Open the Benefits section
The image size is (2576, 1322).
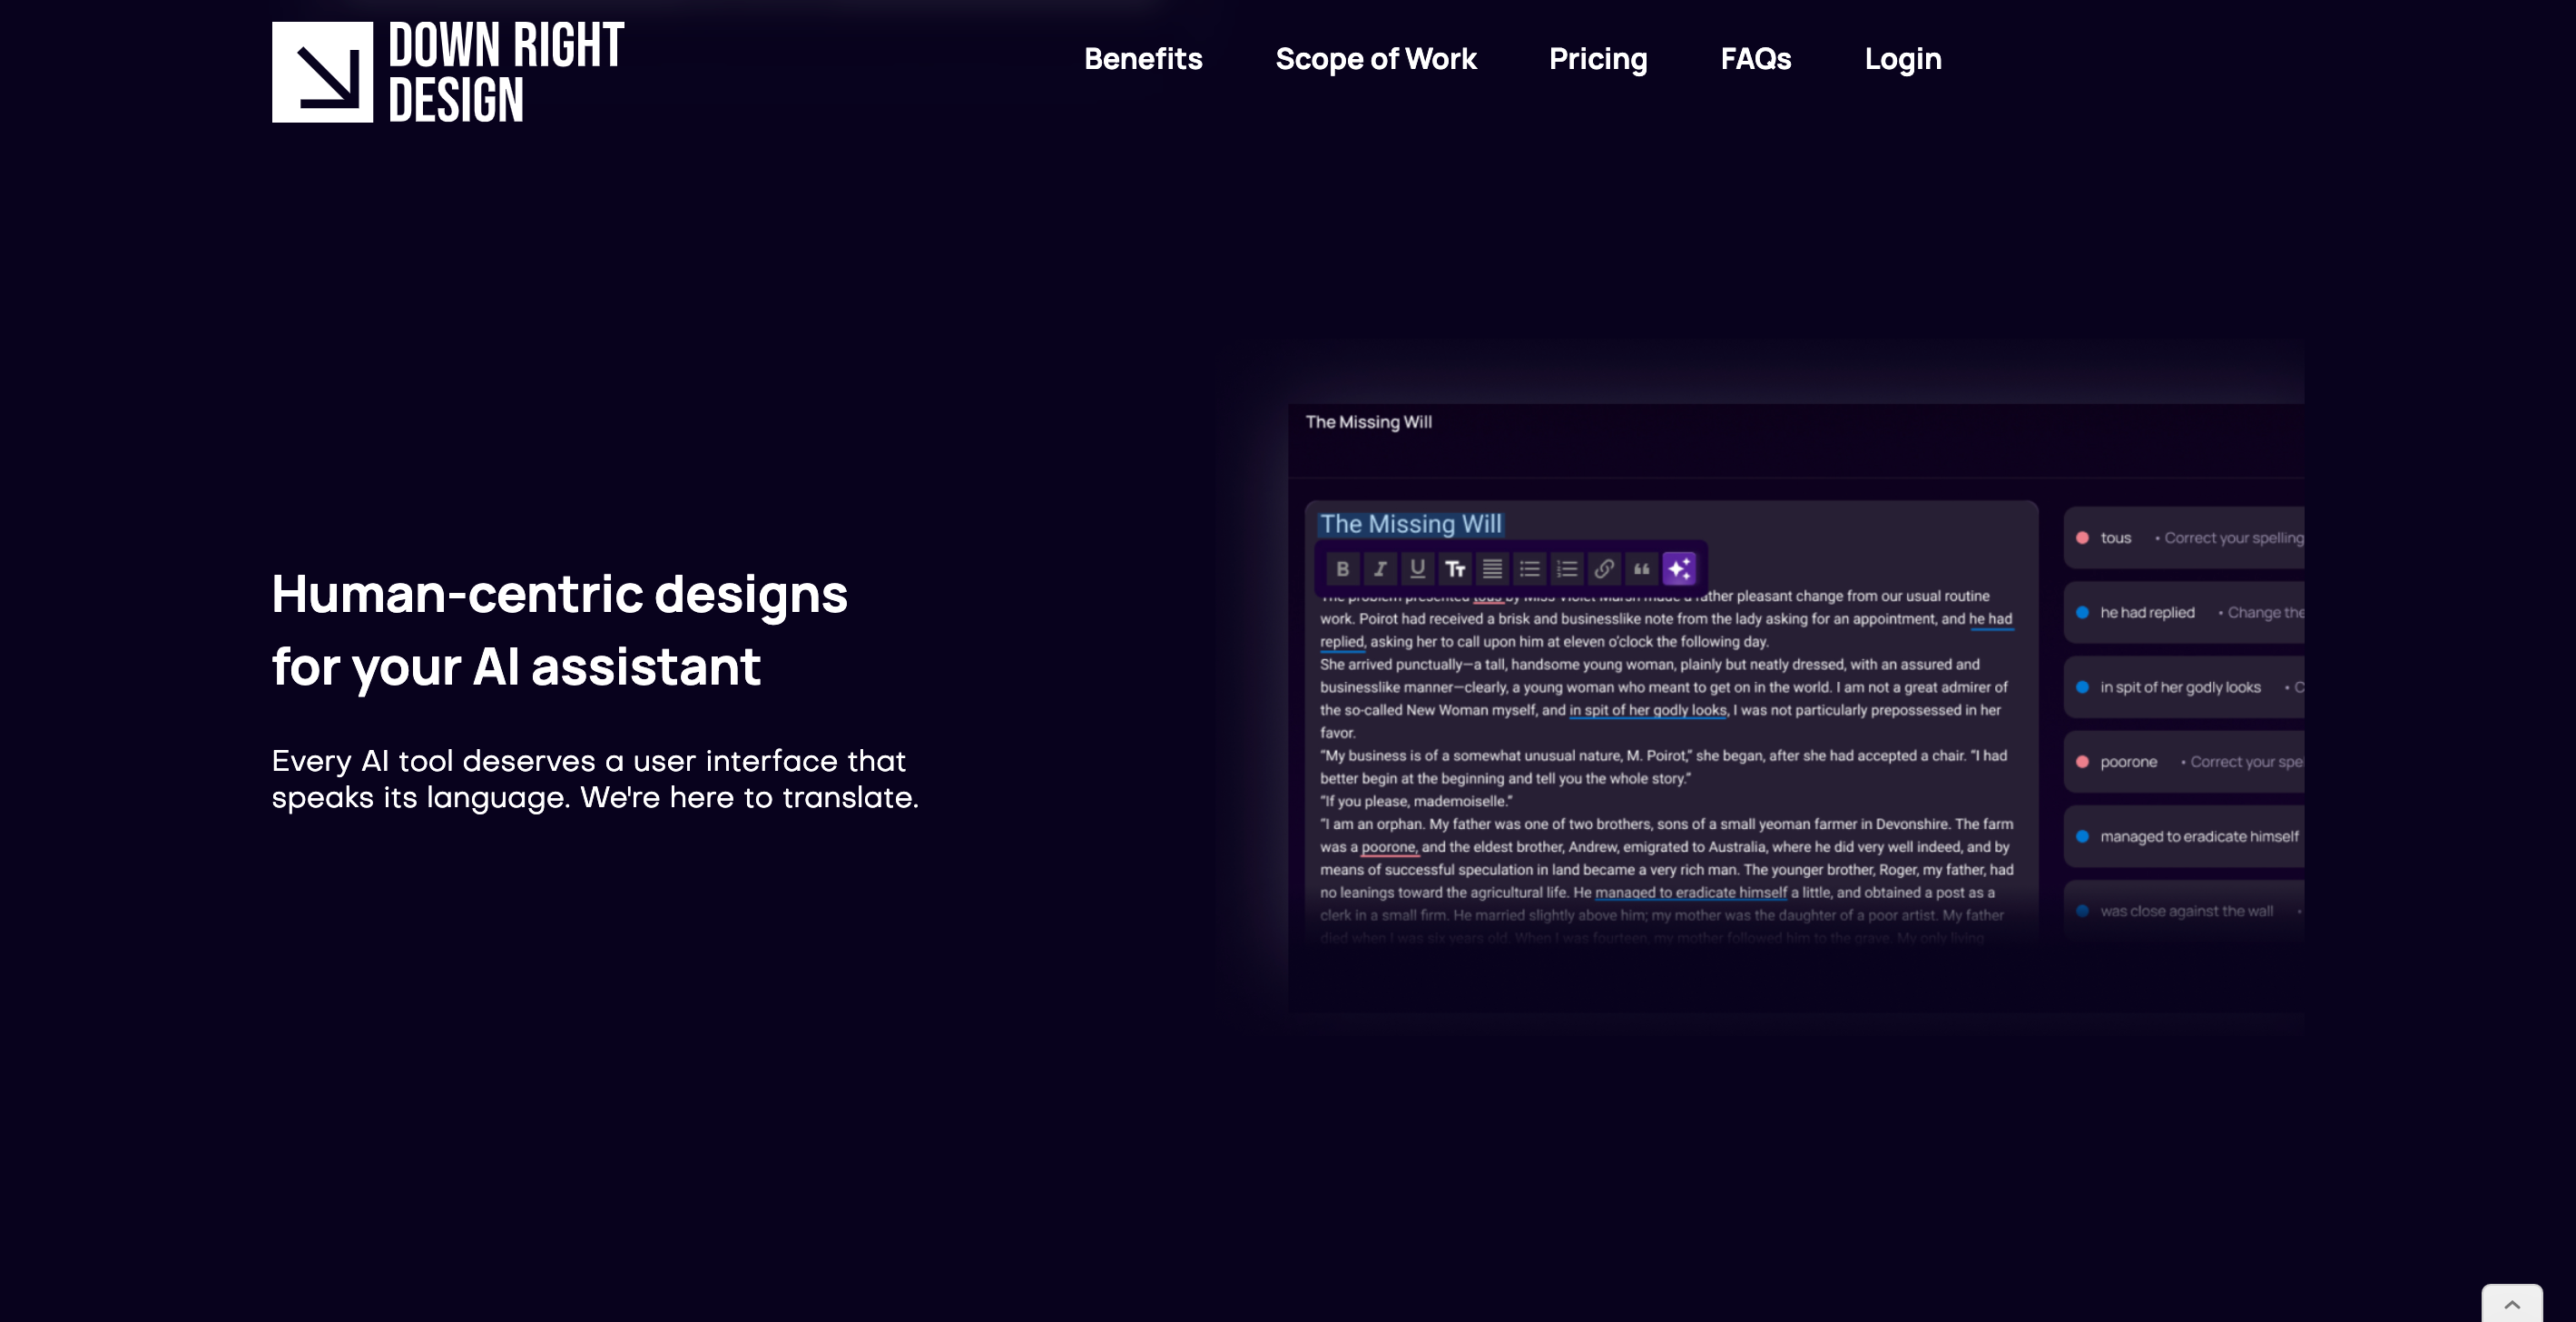pyautogui.click(x=1143, y=59)
